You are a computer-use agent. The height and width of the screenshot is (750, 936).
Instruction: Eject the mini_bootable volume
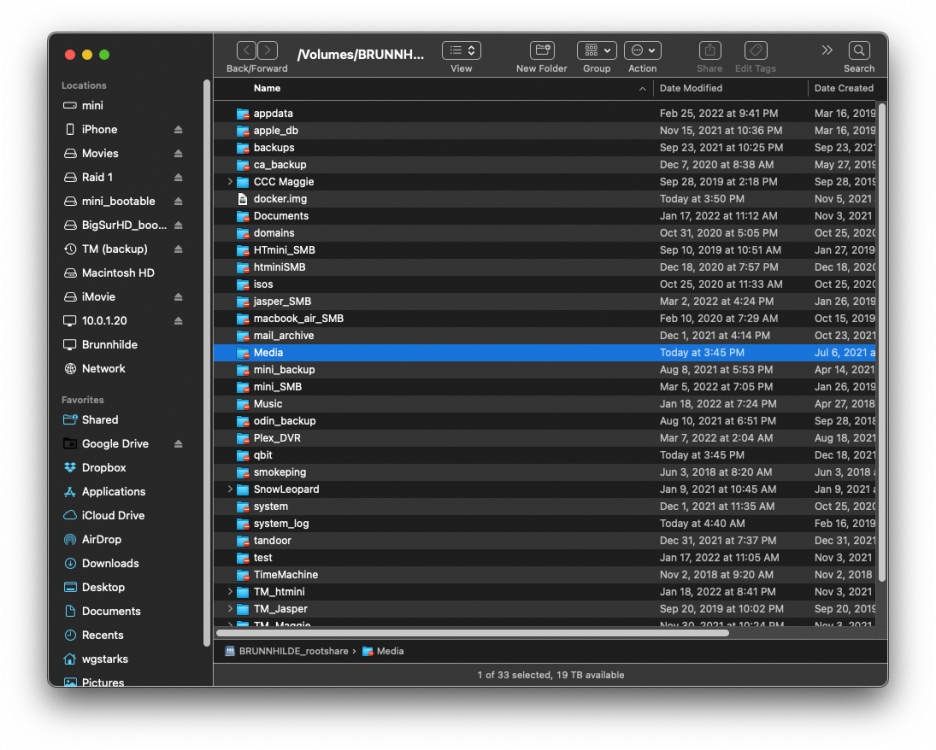point(178,201)
